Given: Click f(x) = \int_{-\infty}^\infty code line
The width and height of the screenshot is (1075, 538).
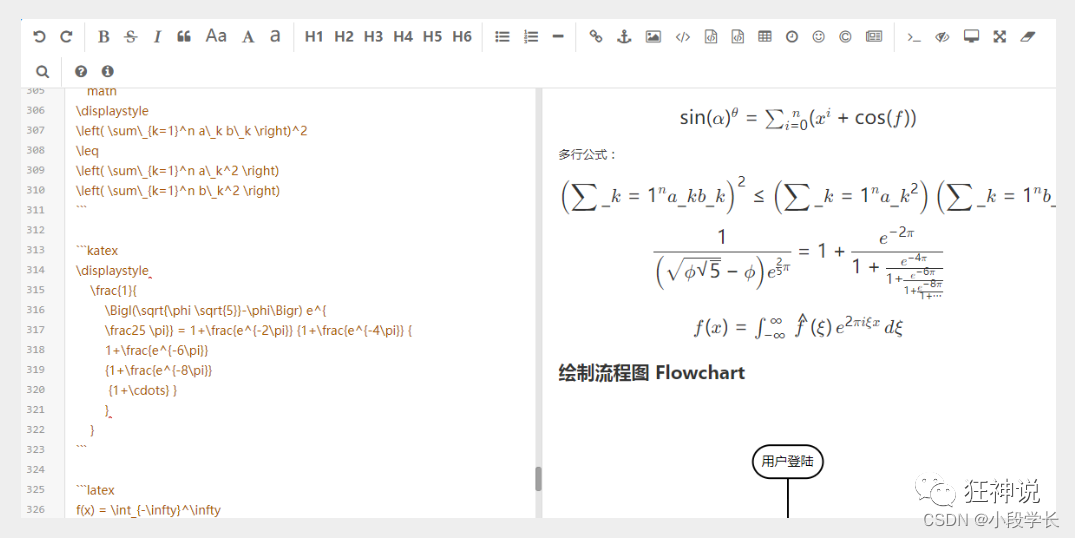Looking at the screenshot, I should [x=148, y=510].
